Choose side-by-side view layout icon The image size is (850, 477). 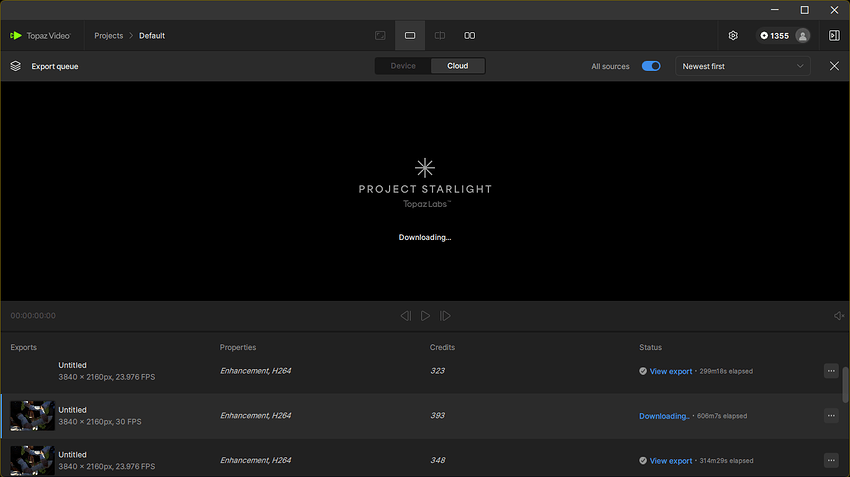point(469,36)
